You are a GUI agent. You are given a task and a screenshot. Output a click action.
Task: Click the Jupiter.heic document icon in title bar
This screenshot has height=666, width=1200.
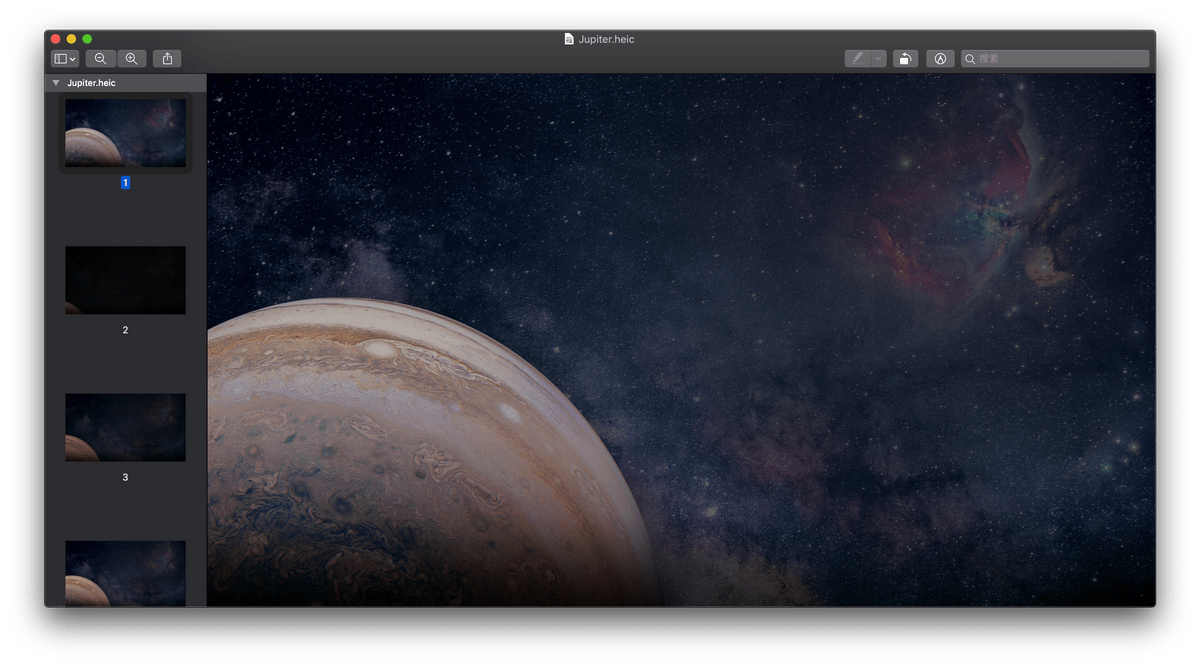[569, 39]
